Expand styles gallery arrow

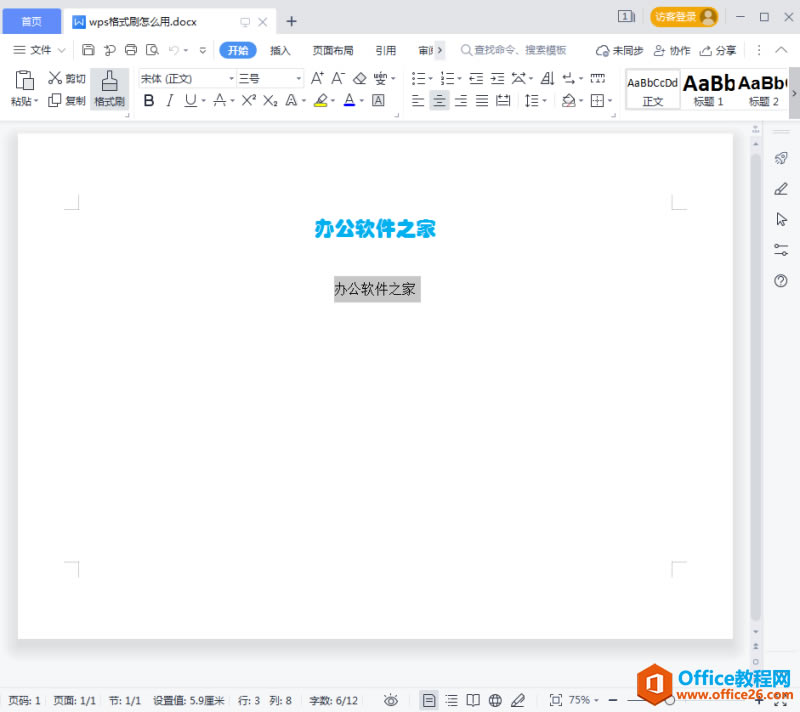coord(794,93)
